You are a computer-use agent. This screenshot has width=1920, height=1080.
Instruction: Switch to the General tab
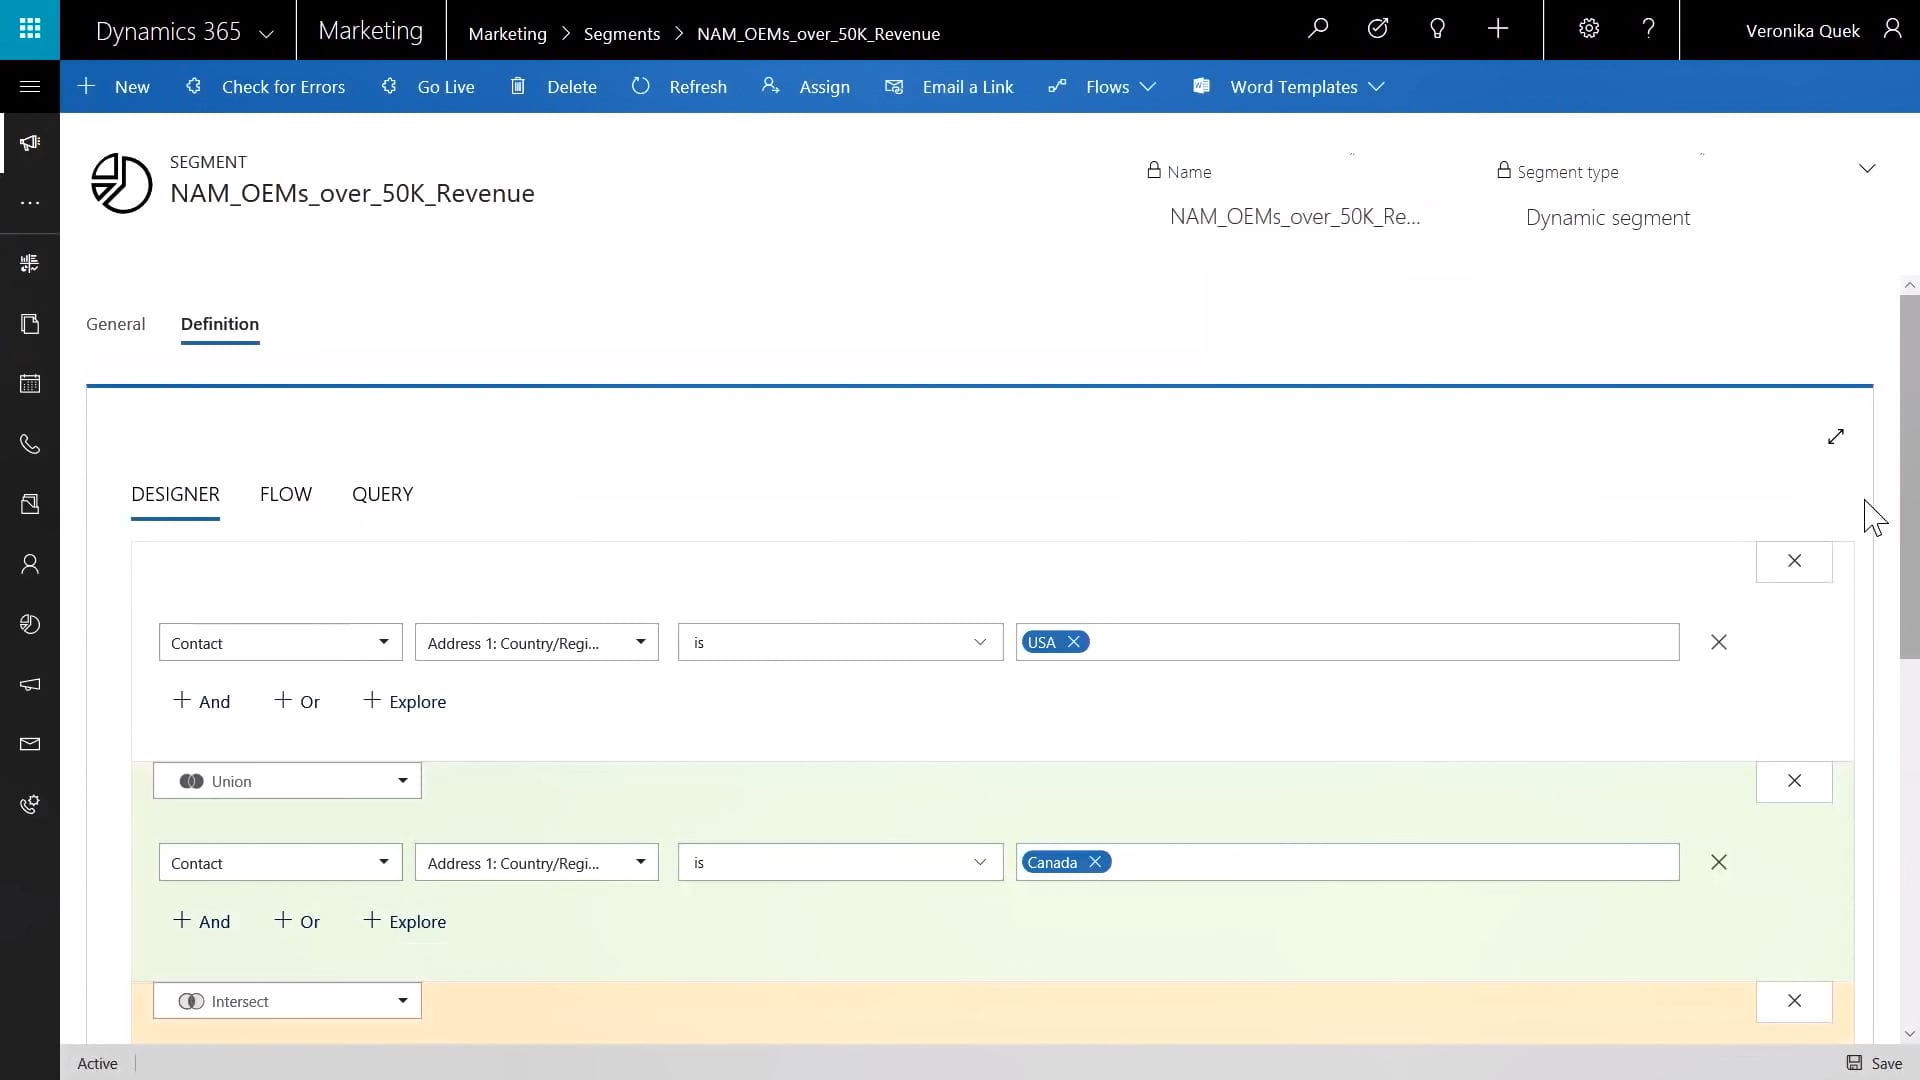pyautogui.click(x=115, y=324)
